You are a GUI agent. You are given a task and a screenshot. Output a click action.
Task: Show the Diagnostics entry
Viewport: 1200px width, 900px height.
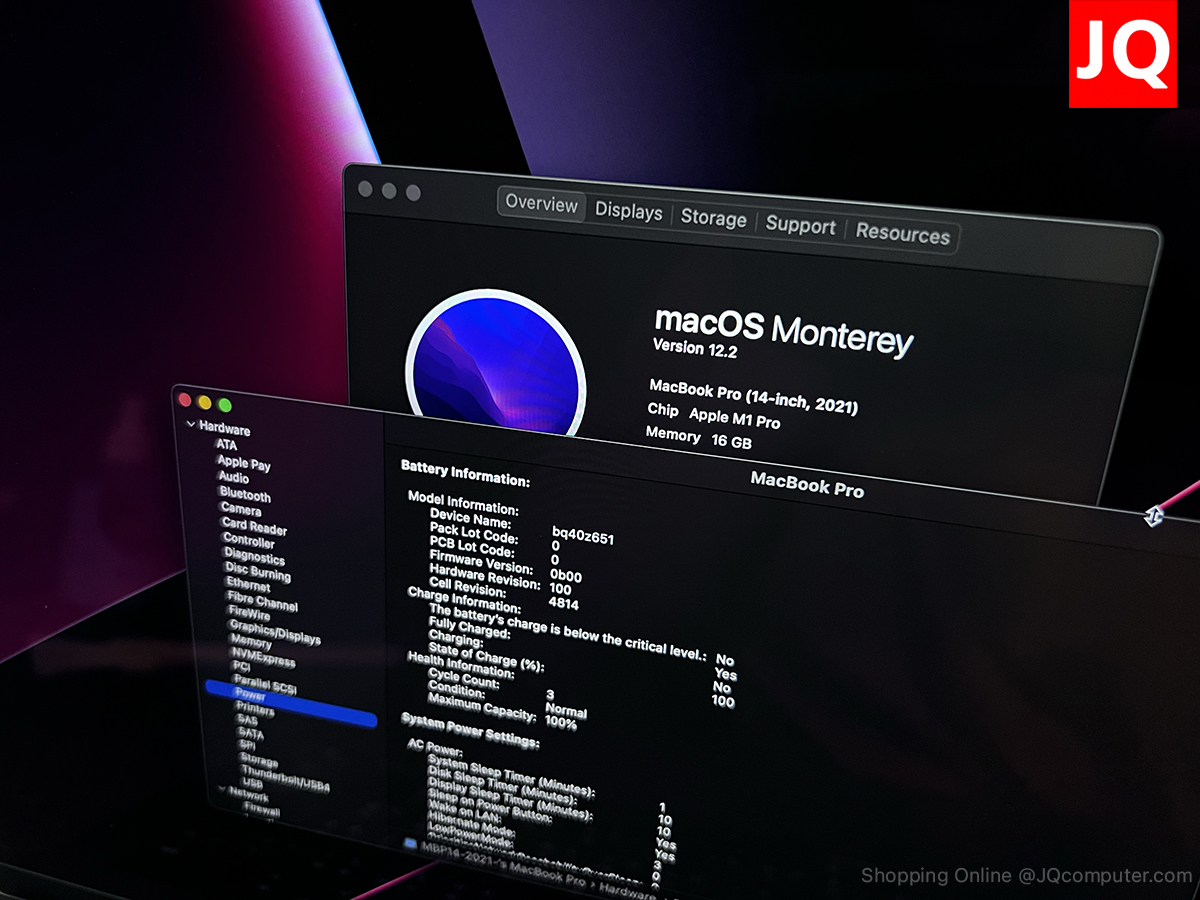point(254,558)
